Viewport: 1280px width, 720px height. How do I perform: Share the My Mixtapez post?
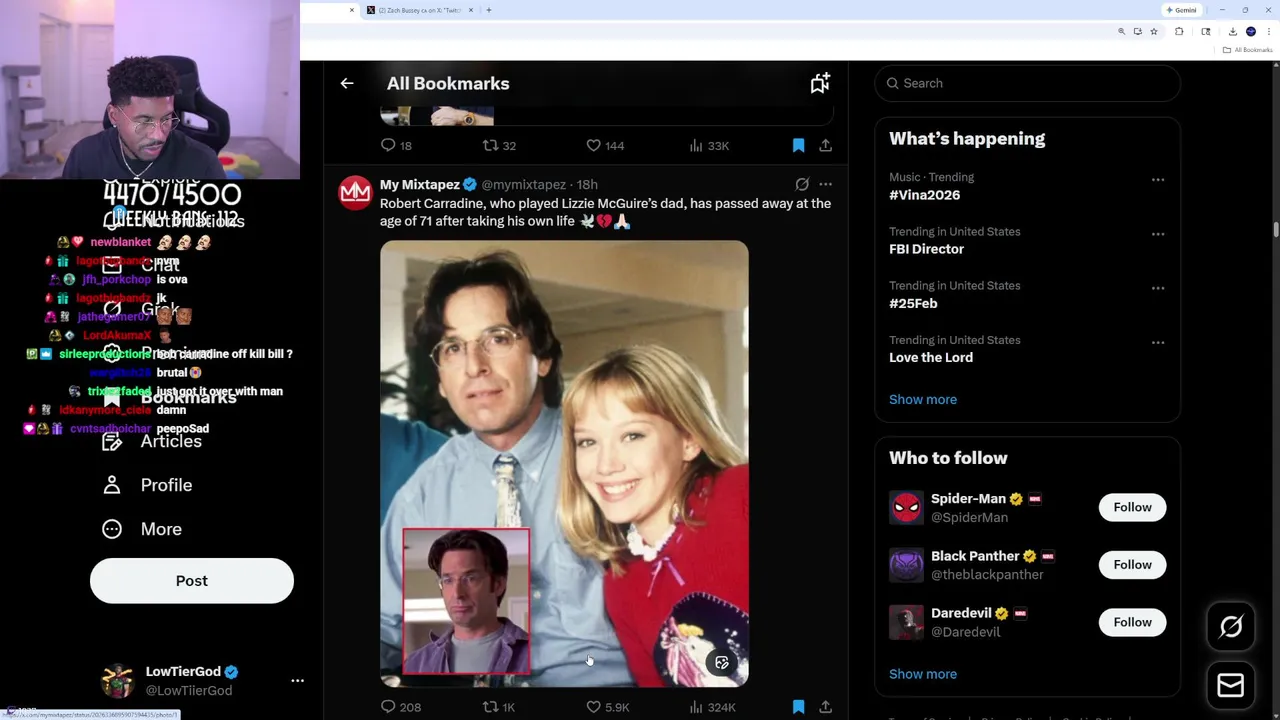point(825,707)
